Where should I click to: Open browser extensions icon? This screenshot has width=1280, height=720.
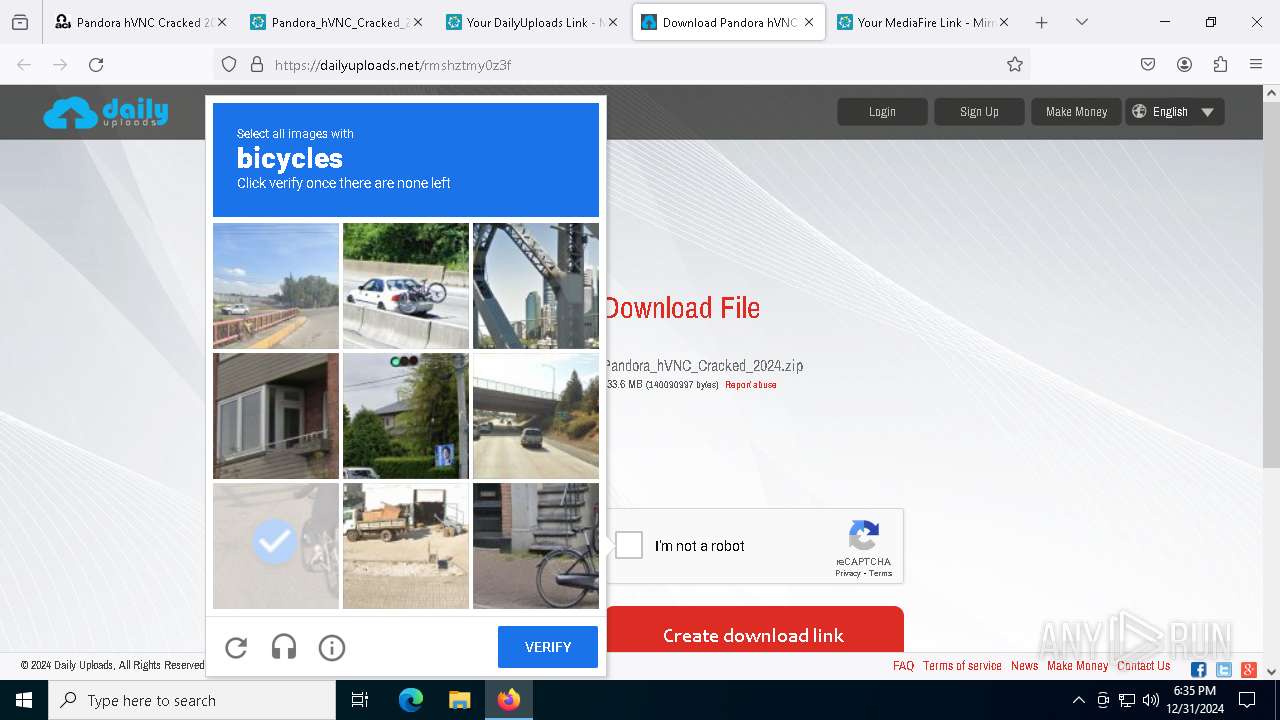(x=1220, y=65)
